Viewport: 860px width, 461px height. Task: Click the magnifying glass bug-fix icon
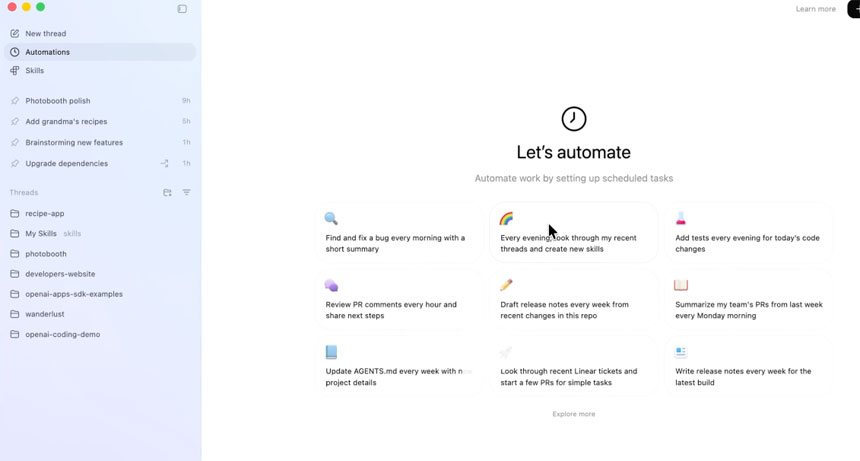pos(331,218)
